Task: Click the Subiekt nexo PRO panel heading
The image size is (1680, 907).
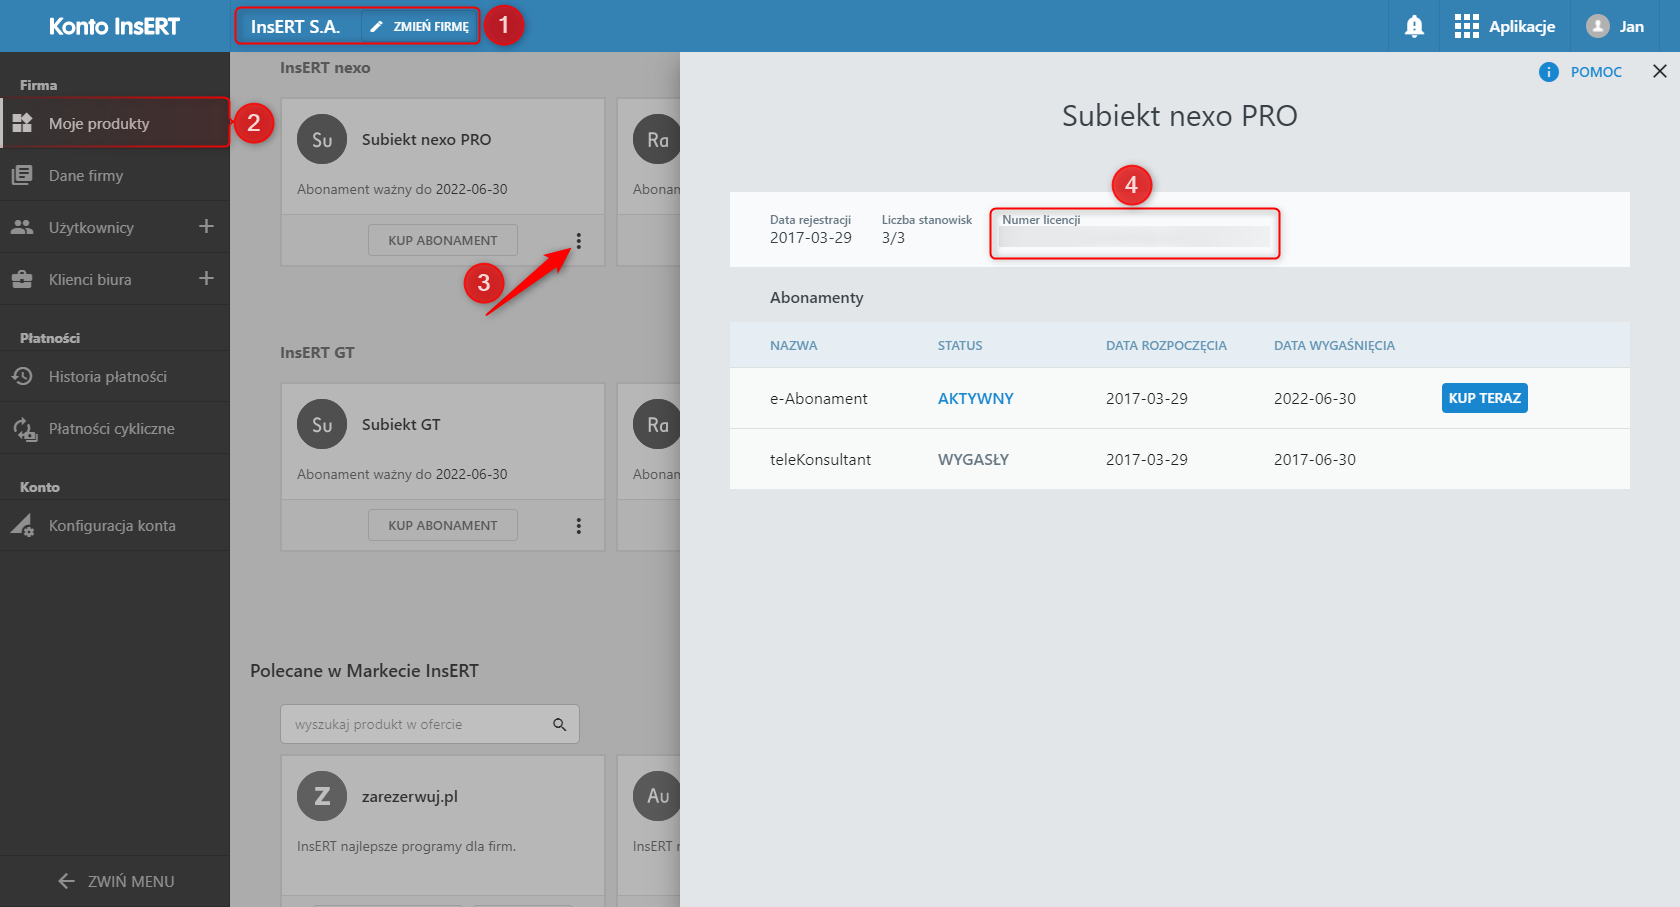Action: (x=1180, y=116)
